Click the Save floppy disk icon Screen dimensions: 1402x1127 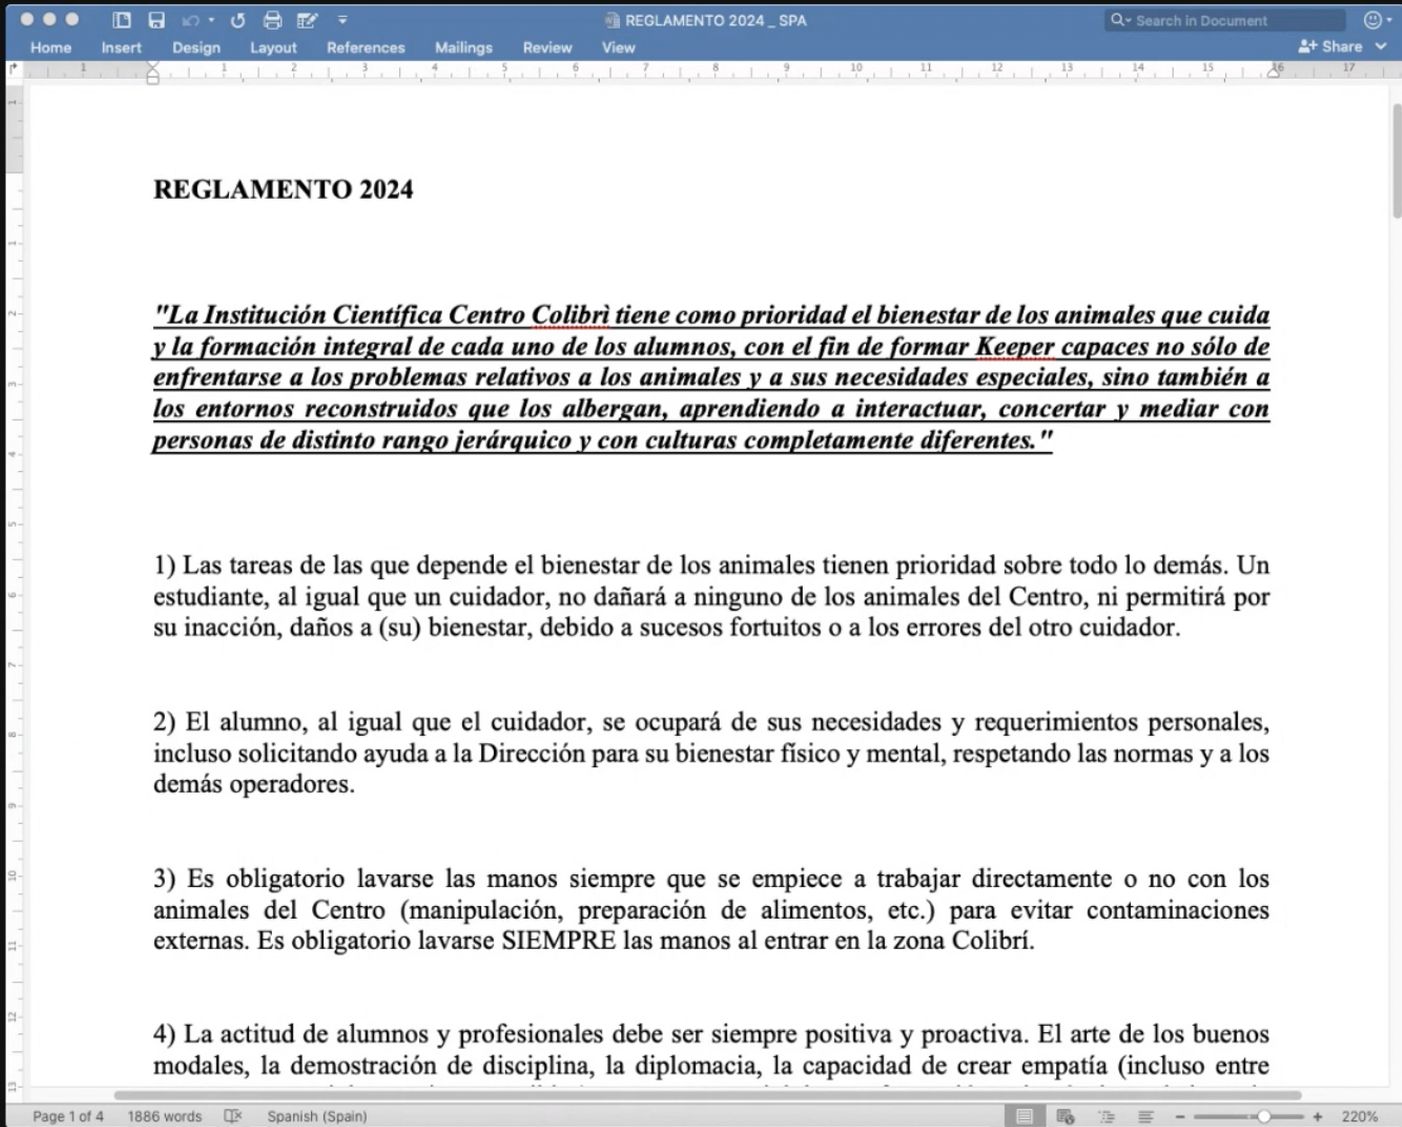[156, 20]
